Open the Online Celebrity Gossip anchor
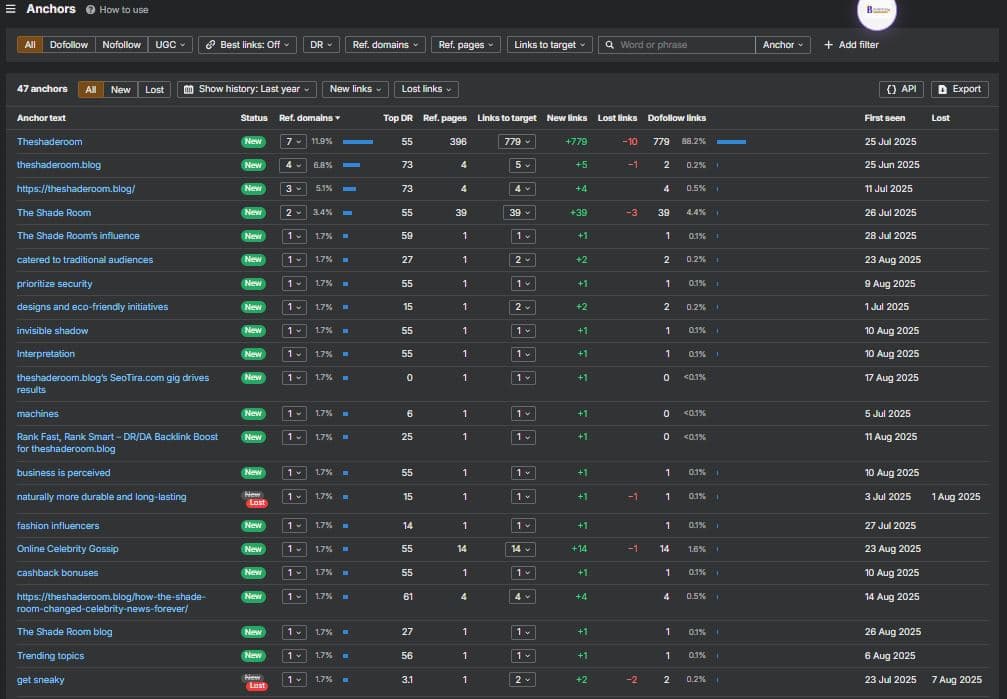This screenshot has width=1007, height=699. pyautogui.click(x=67, y=549)
